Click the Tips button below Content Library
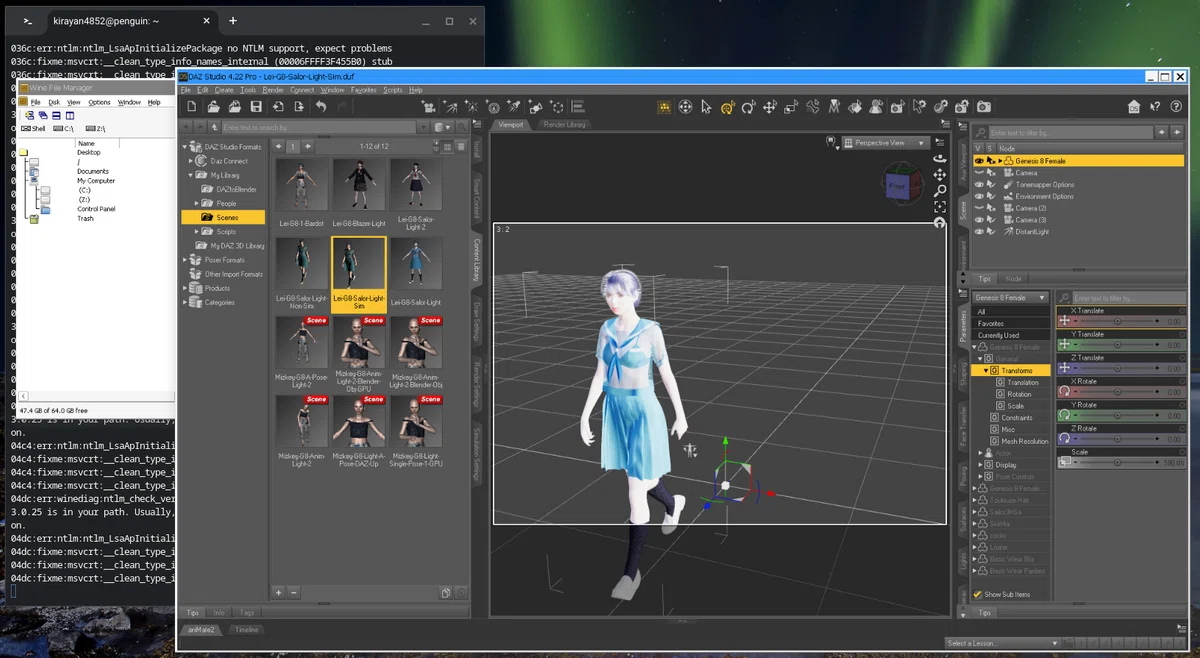This screenshot has height=658, width=1200. click(x=193, y=612)
